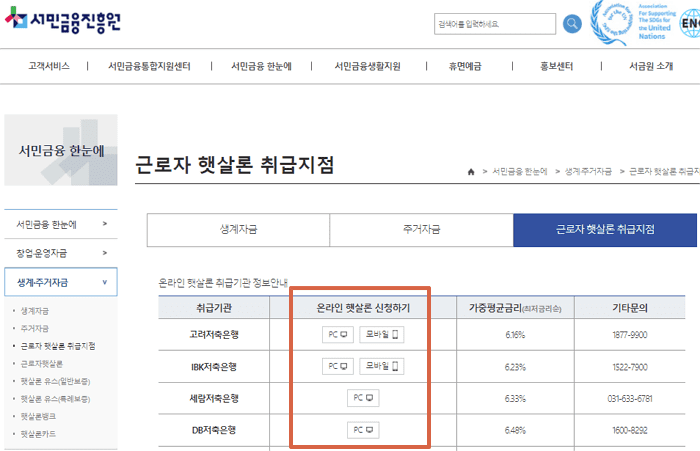Open the 서민금융생활지원 menu
The image size is (700, 451).
(367, 66)
